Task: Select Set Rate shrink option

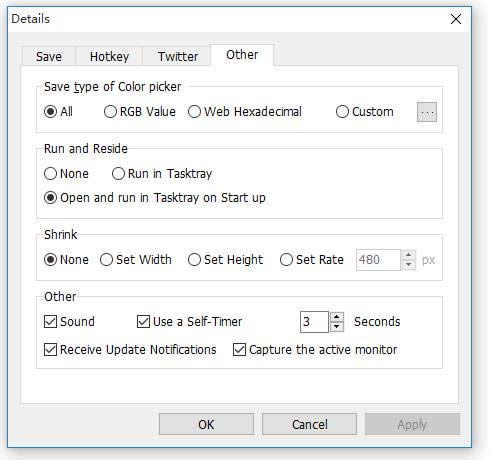Action: click(312, 260)
